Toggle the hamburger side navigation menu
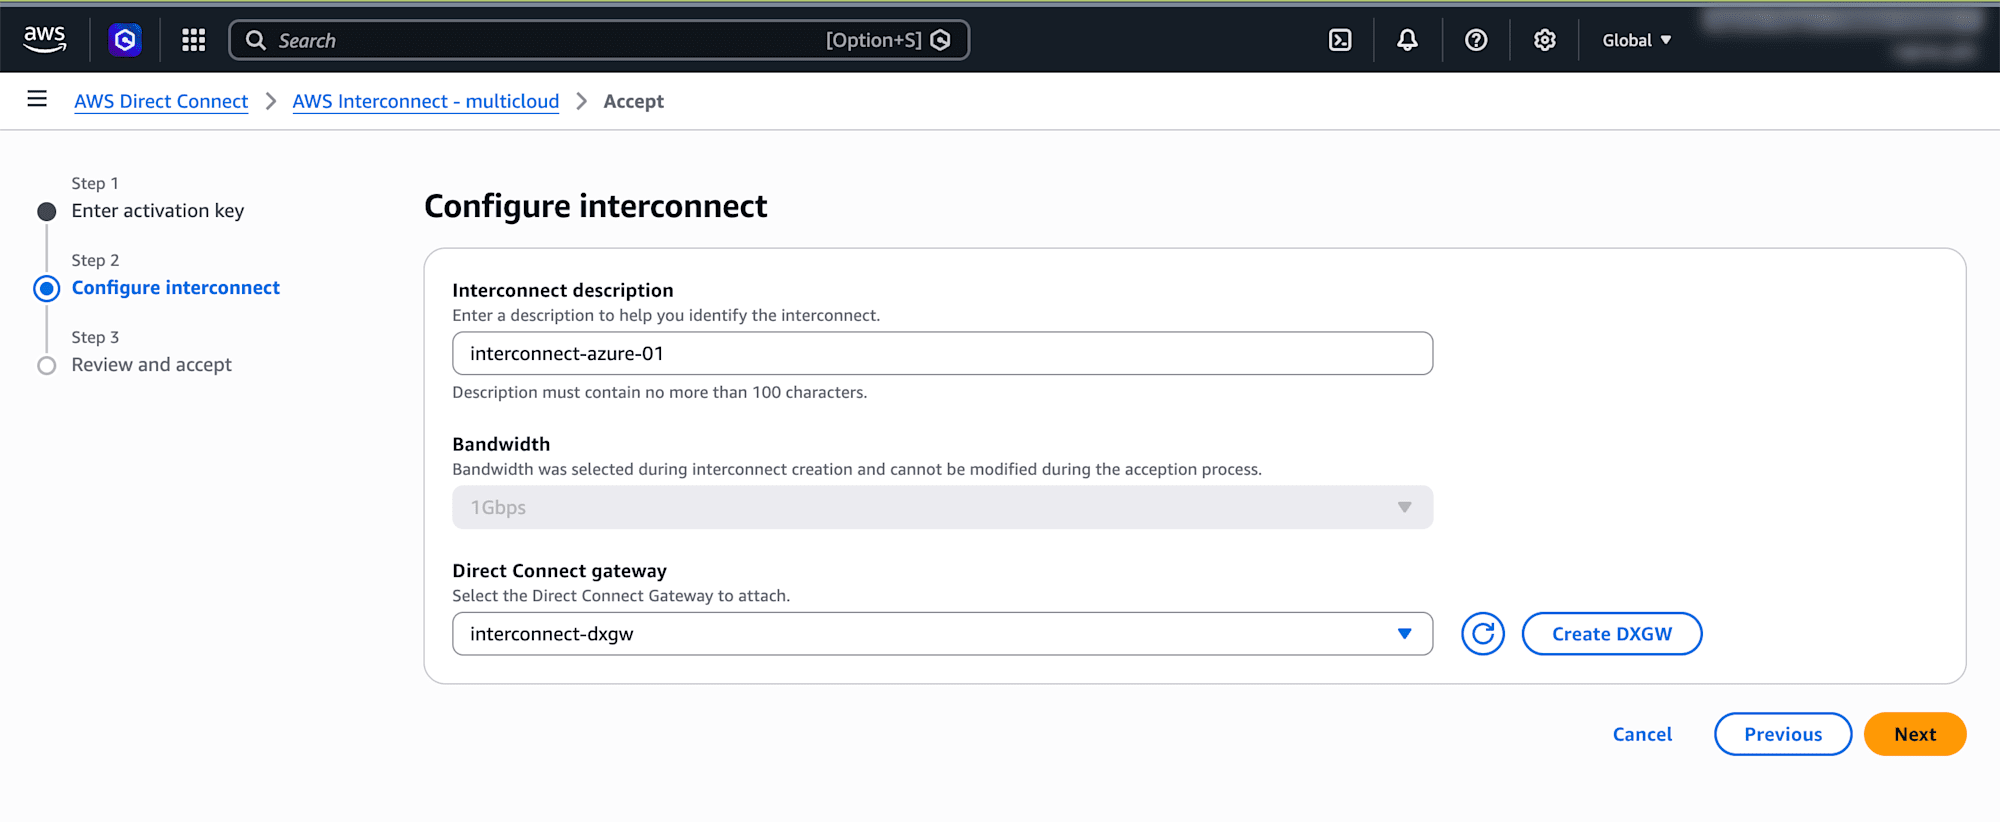The image size is (2000, 822). (x=37, y=99)
